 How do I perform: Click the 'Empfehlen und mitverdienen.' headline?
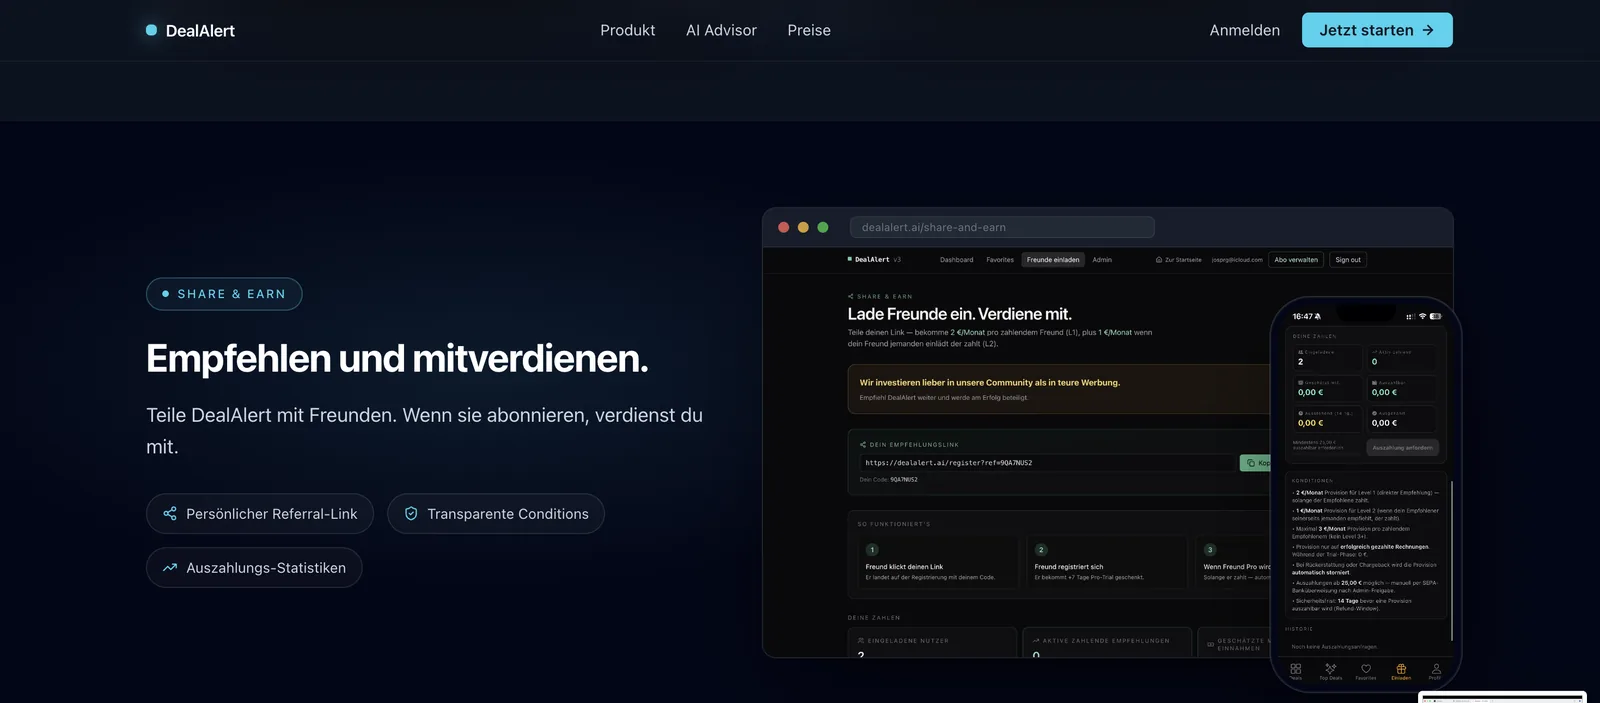point(397,359)
